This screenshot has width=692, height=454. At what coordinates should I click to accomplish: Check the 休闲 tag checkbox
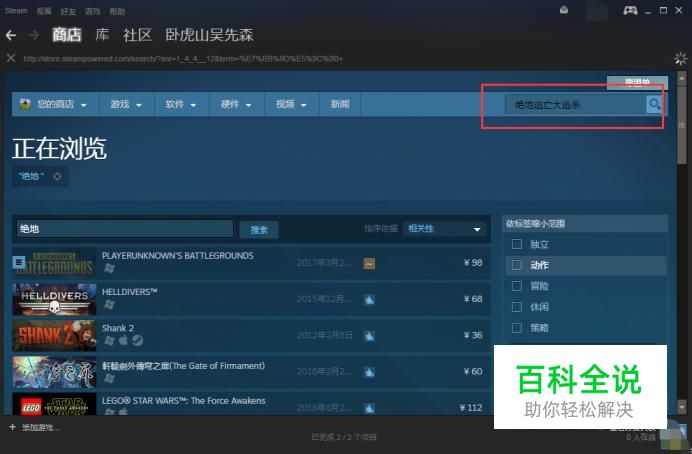point(516,307)
